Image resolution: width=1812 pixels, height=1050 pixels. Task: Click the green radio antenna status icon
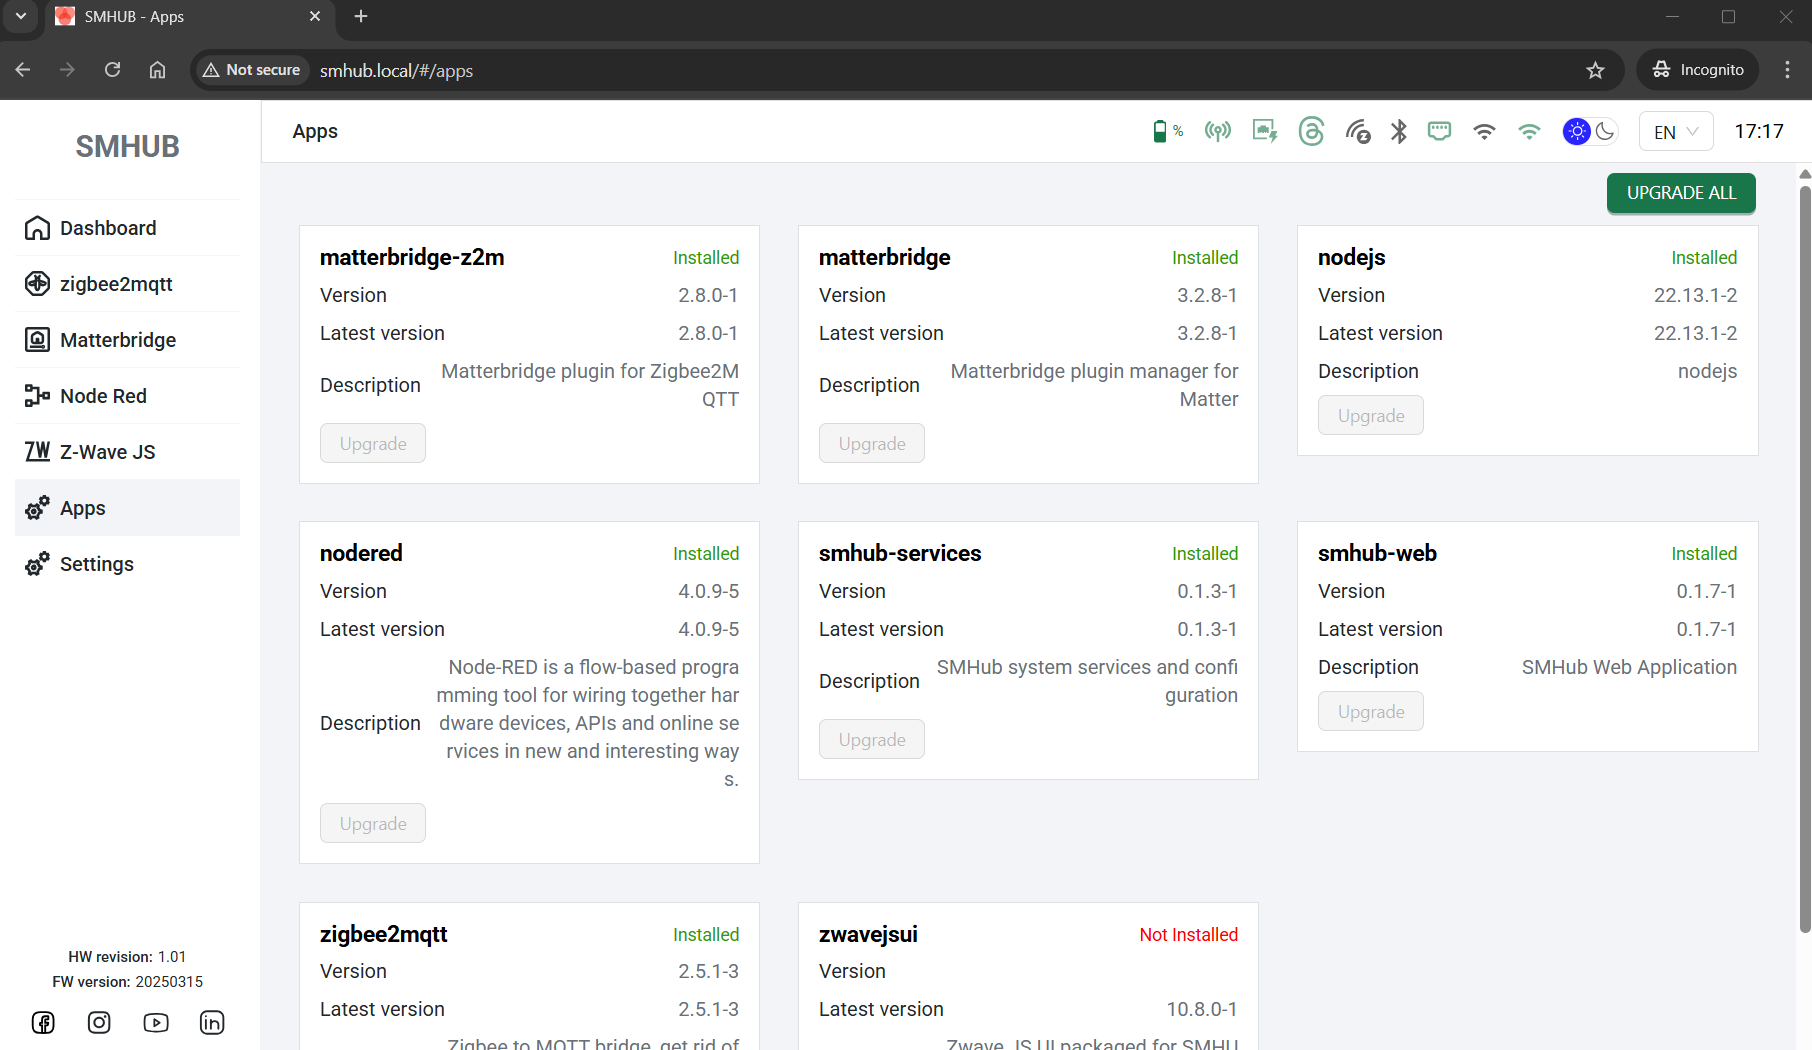tap(1217, 132)
